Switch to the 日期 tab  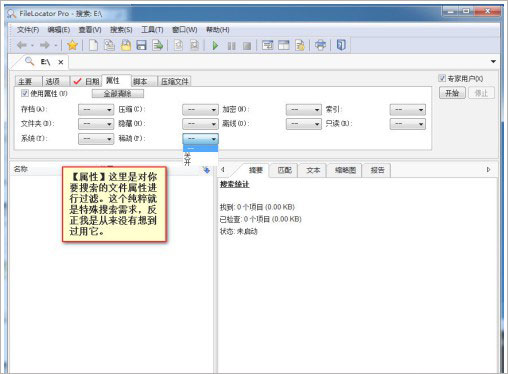(86, 81)
